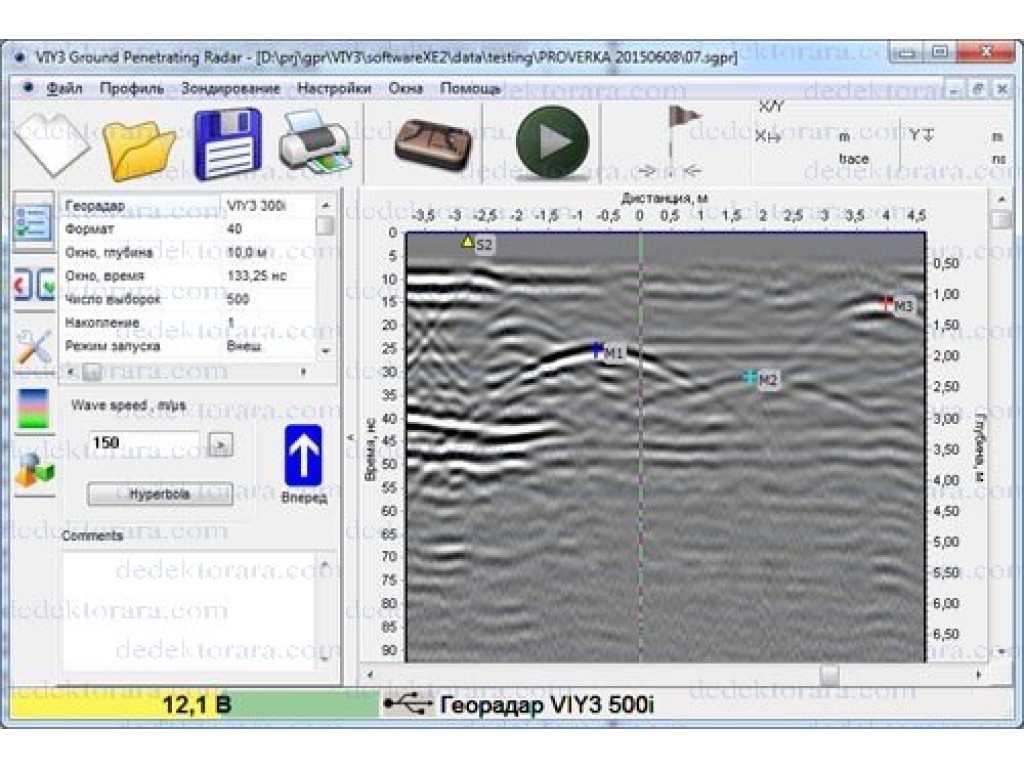Click the arrow button beside Wave speed field
Image resolution: width=1024 pixels, height=768 pixels.
tap(221, 445)
